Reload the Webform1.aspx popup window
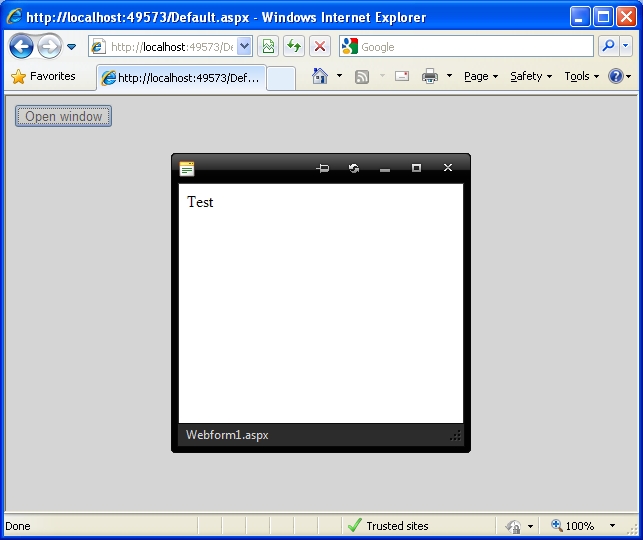 click(x=354, y=168)
